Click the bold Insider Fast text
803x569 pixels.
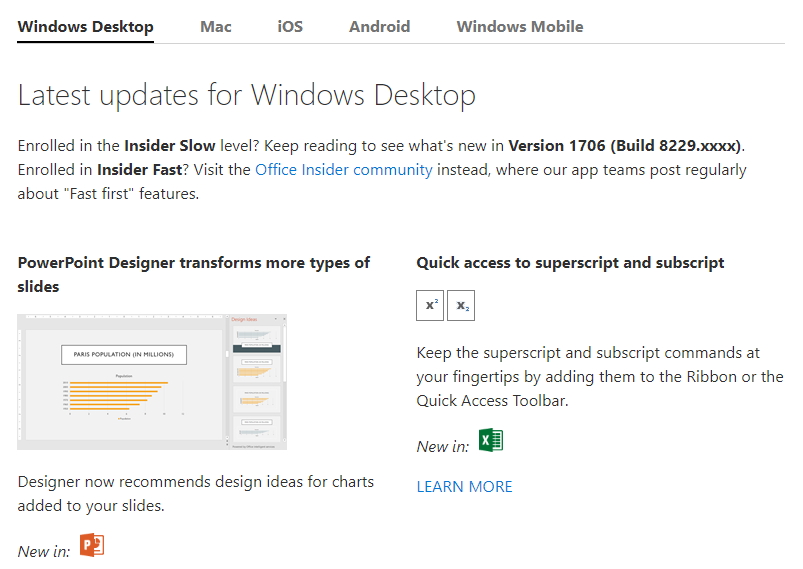pyautogui.click(x=140, y=170)
